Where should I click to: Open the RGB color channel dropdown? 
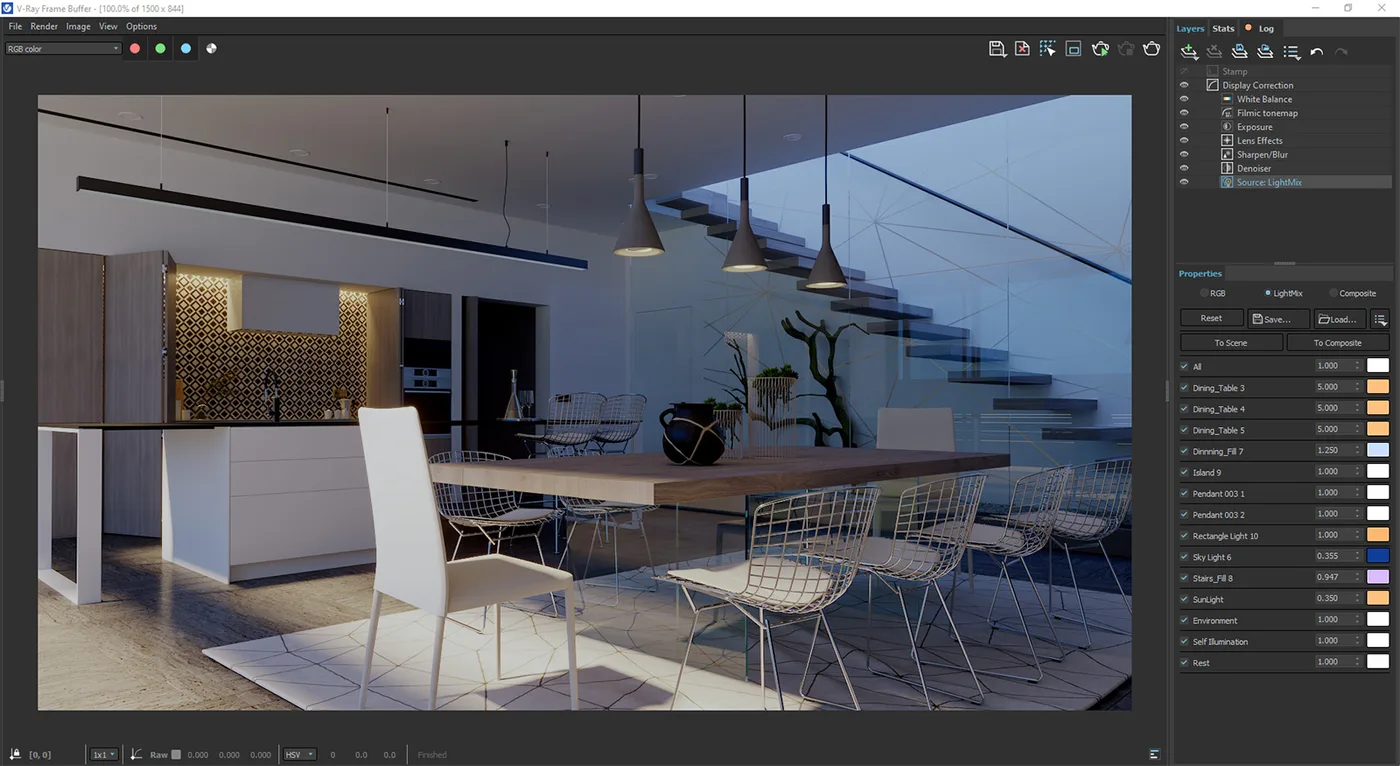pos(62,49)
